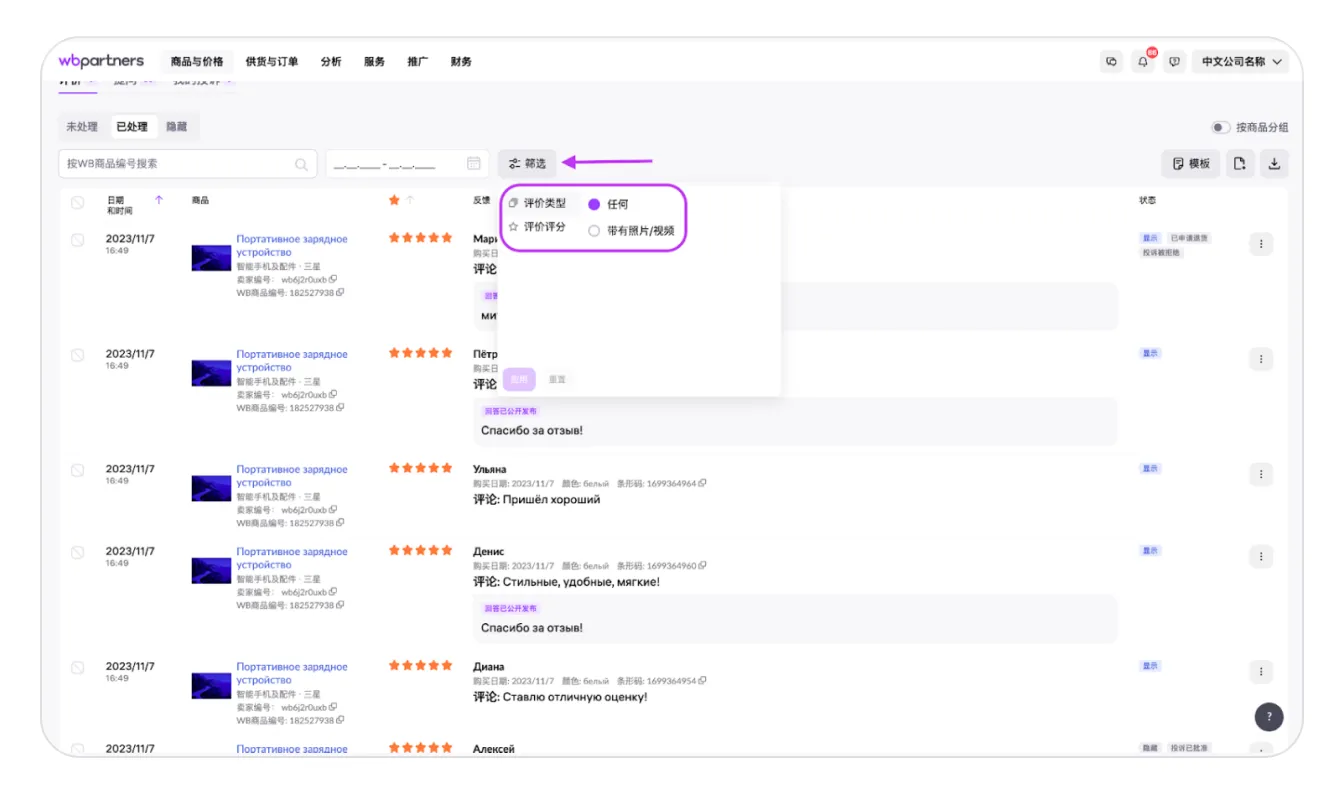
Task: Open the 分析 top menu
Action: tap(331, 62)
